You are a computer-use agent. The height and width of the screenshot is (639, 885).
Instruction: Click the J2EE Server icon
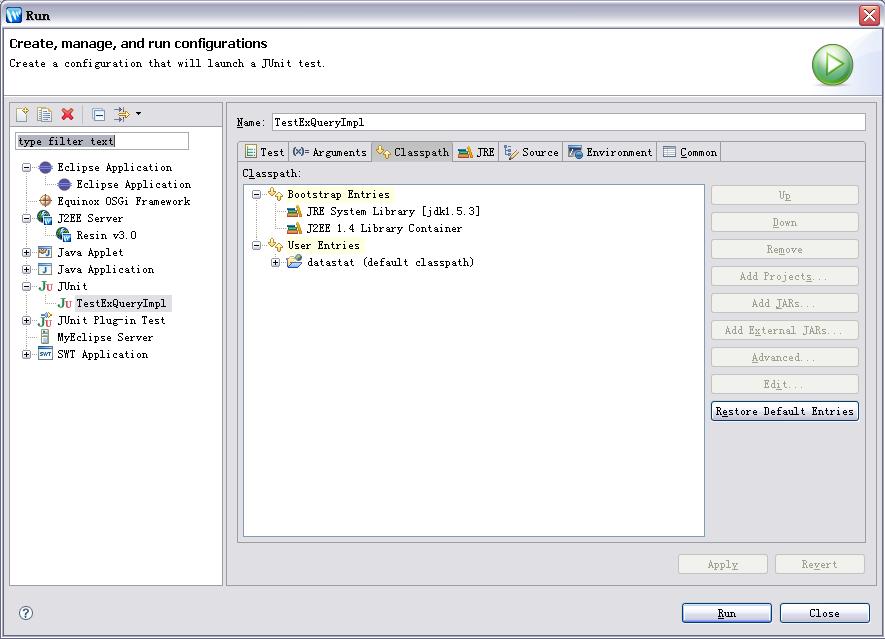point(45,218)
